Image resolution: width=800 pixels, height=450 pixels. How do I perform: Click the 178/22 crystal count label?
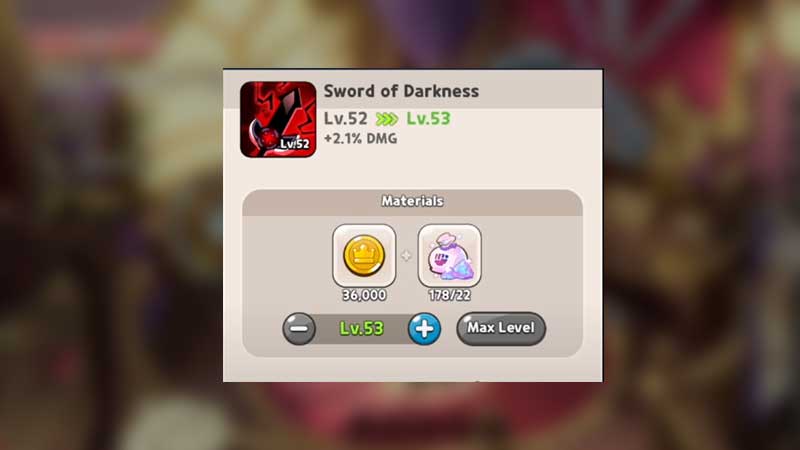tap(449, 295)
